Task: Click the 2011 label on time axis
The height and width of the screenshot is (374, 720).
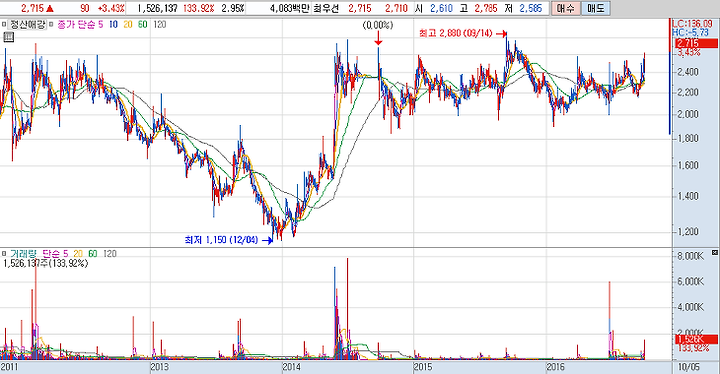Action: point(10,367)
